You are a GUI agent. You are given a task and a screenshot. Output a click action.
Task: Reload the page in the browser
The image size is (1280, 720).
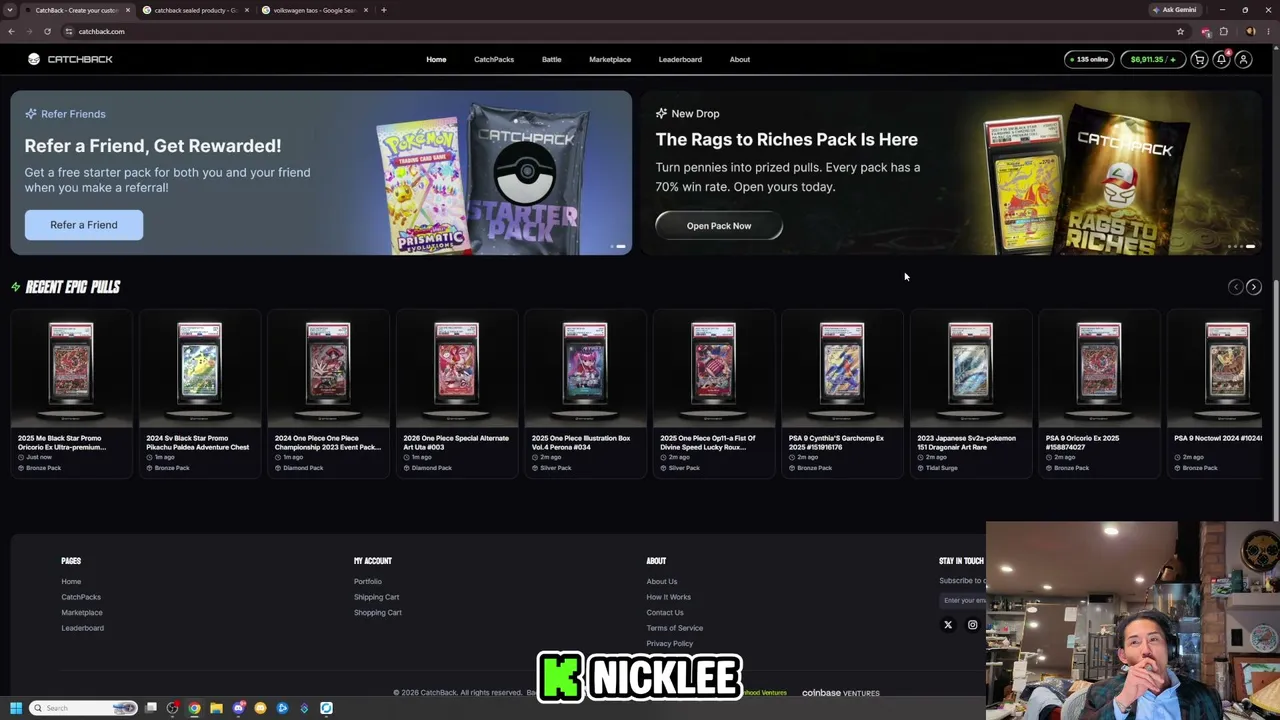[x=47, y=31]
